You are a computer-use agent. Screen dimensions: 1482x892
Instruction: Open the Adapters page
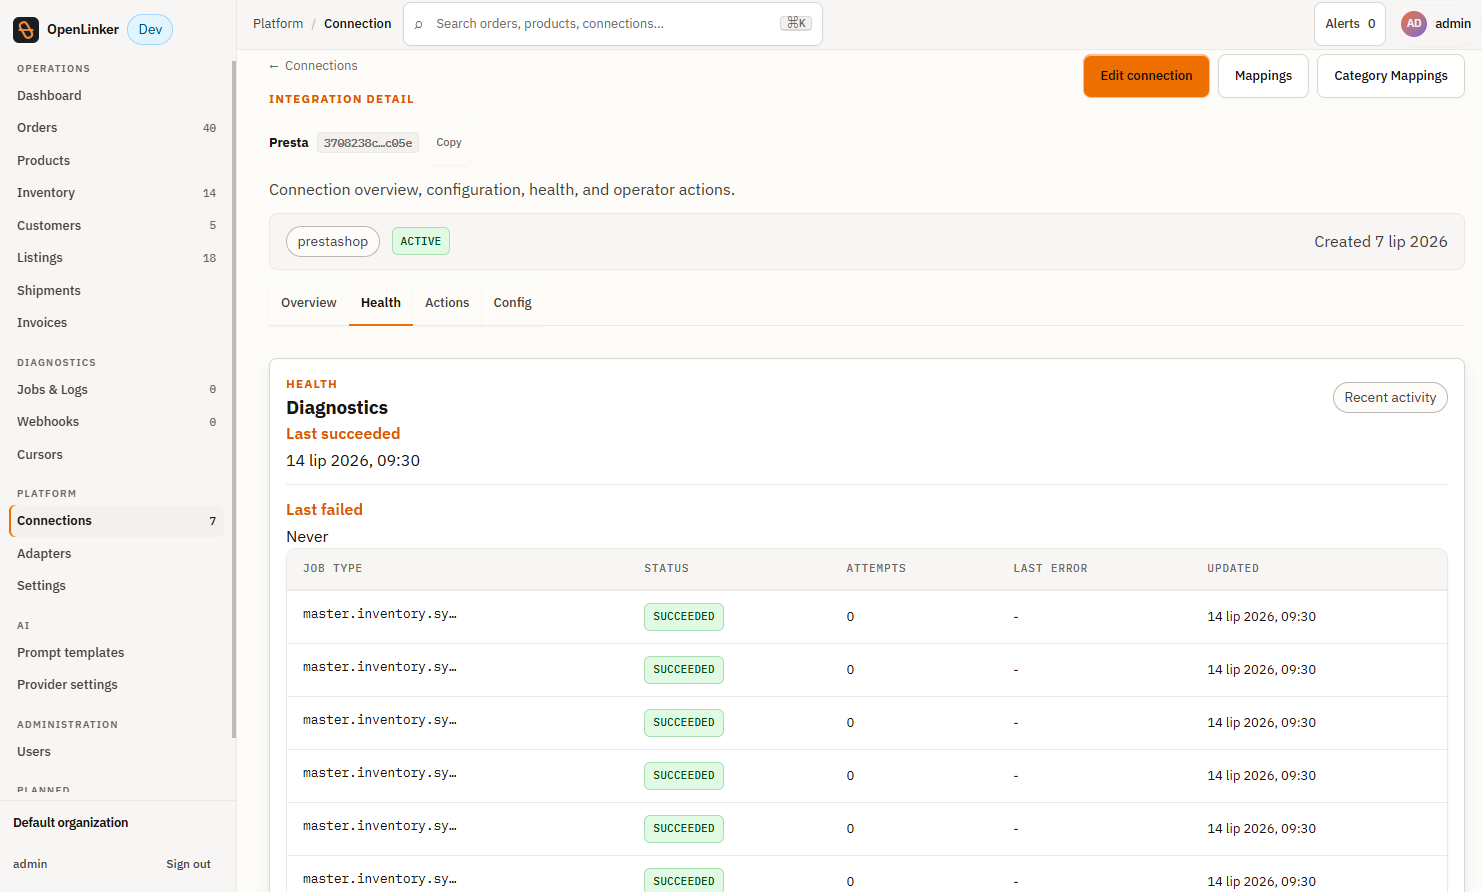click(116, 554)
